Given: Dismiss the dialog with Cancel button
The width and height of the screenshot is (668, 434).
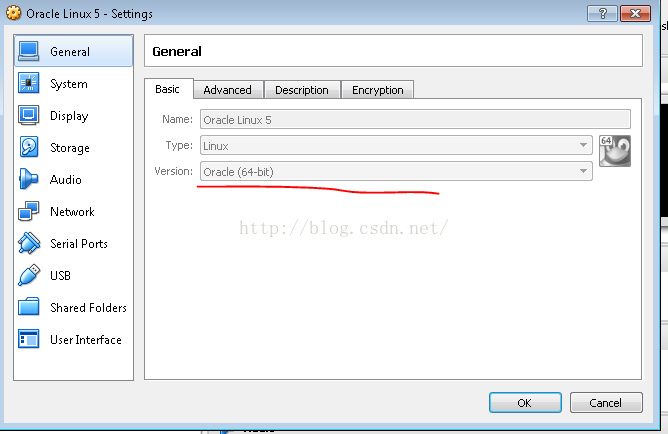Looking at the screenshot, I should 606,402.
